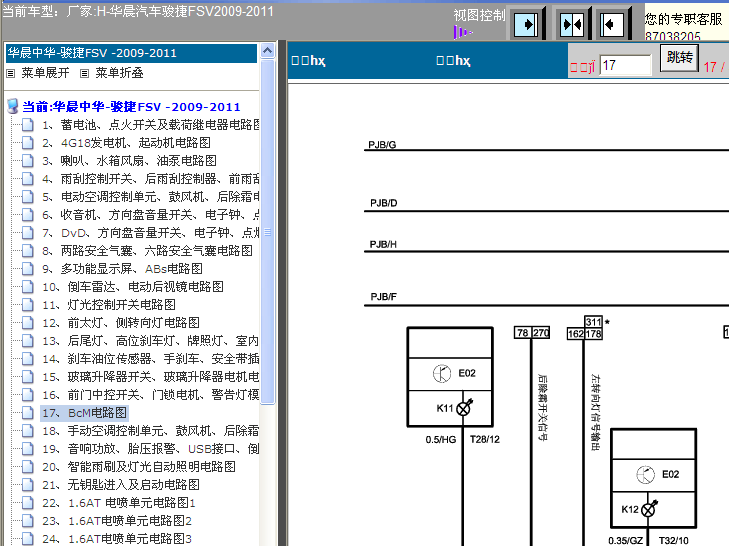Click the computer icon at the tree root
The width and height of the screenshot is (729, 546).
pos(13,107)
